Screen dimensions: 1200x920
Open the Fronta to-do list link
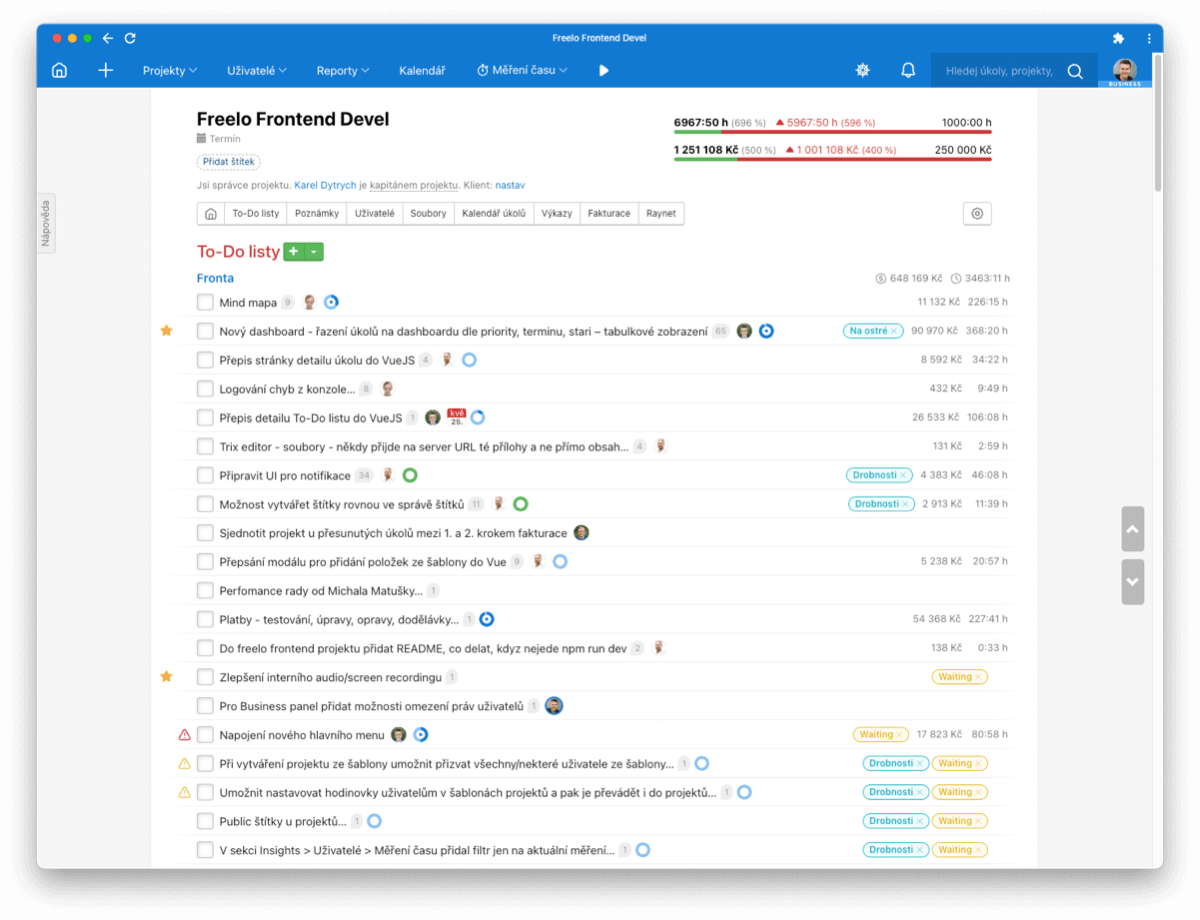tap(215, 278)
